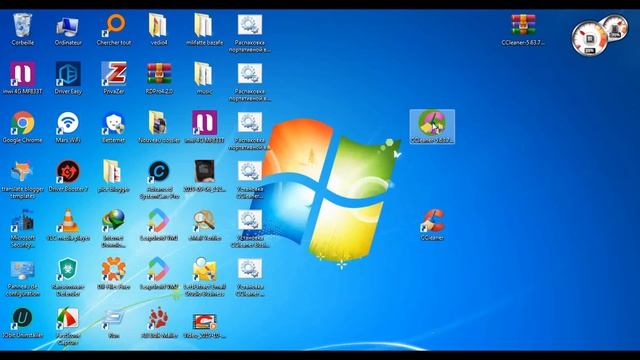This screenshot has height=360, width=640.
Task: Launch Driver Easy shortcut
Action: tap(68, 78)
